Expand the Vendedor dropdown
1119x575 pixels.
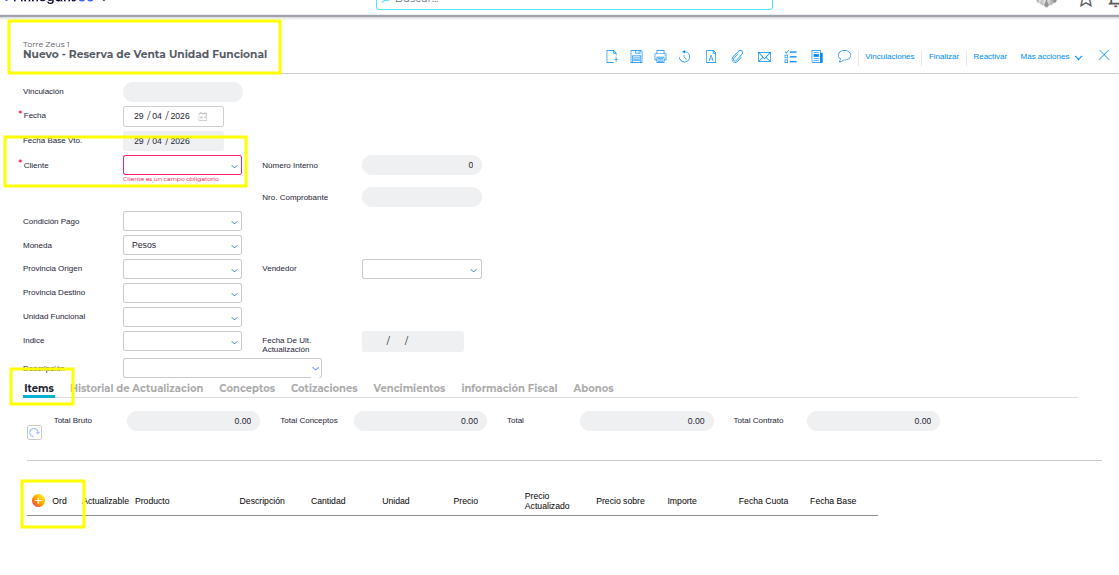click(421, 269)
